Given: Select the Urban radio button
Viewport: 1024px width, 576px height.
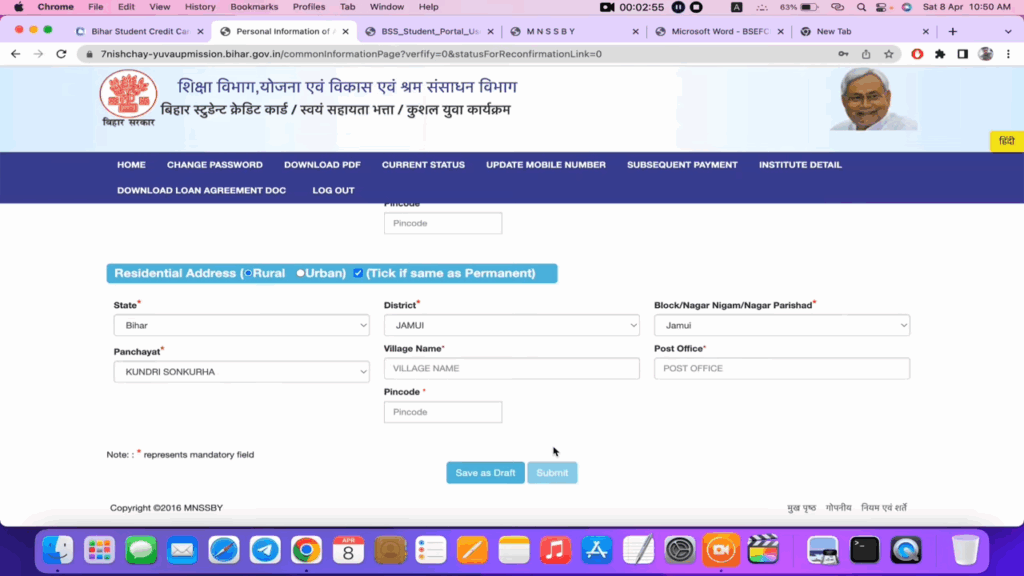Looking at the screenshot, I should [300, 273].
